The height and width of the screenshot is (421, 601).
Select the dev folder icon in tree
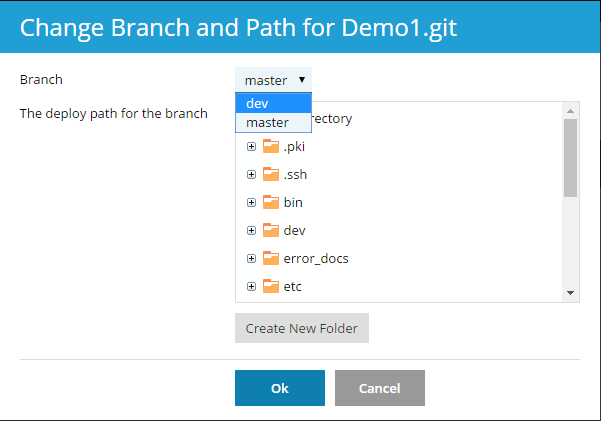click(x=271, y=230)
